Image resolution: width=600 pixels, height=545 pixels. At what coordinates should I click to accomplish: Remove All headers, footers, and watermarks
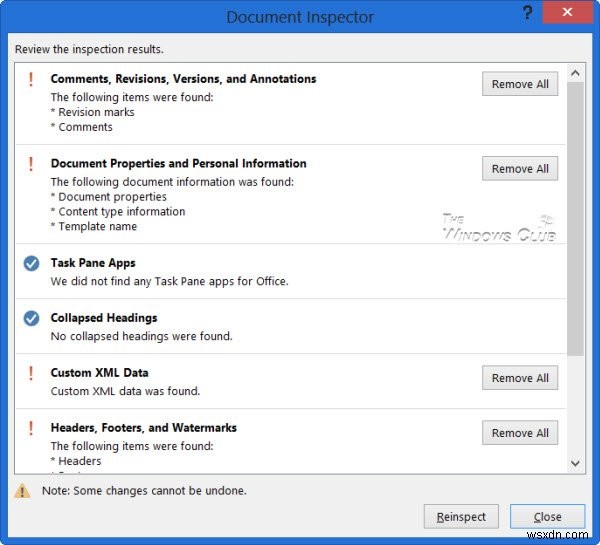(x=520, y=433)
